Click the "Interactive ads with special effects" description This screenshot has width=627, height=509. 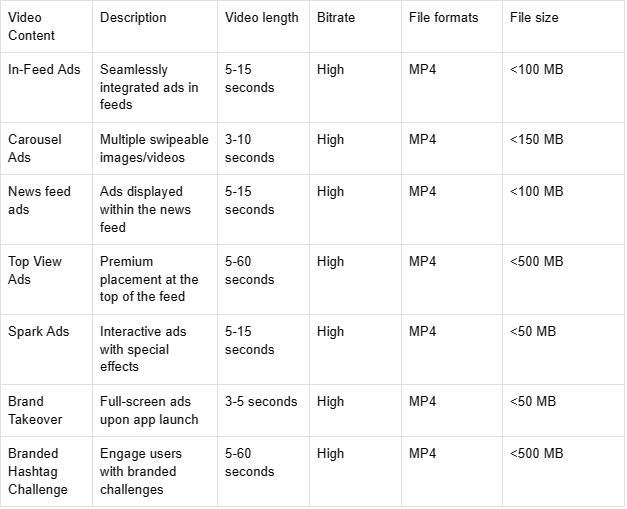143,349
